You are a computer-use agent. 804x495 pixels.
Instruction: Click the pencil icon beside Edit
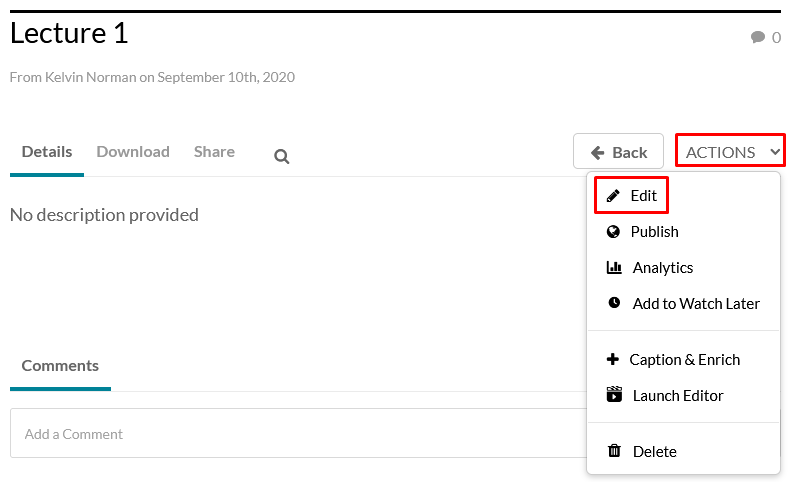pyautogui.click(x=614, y=196)
